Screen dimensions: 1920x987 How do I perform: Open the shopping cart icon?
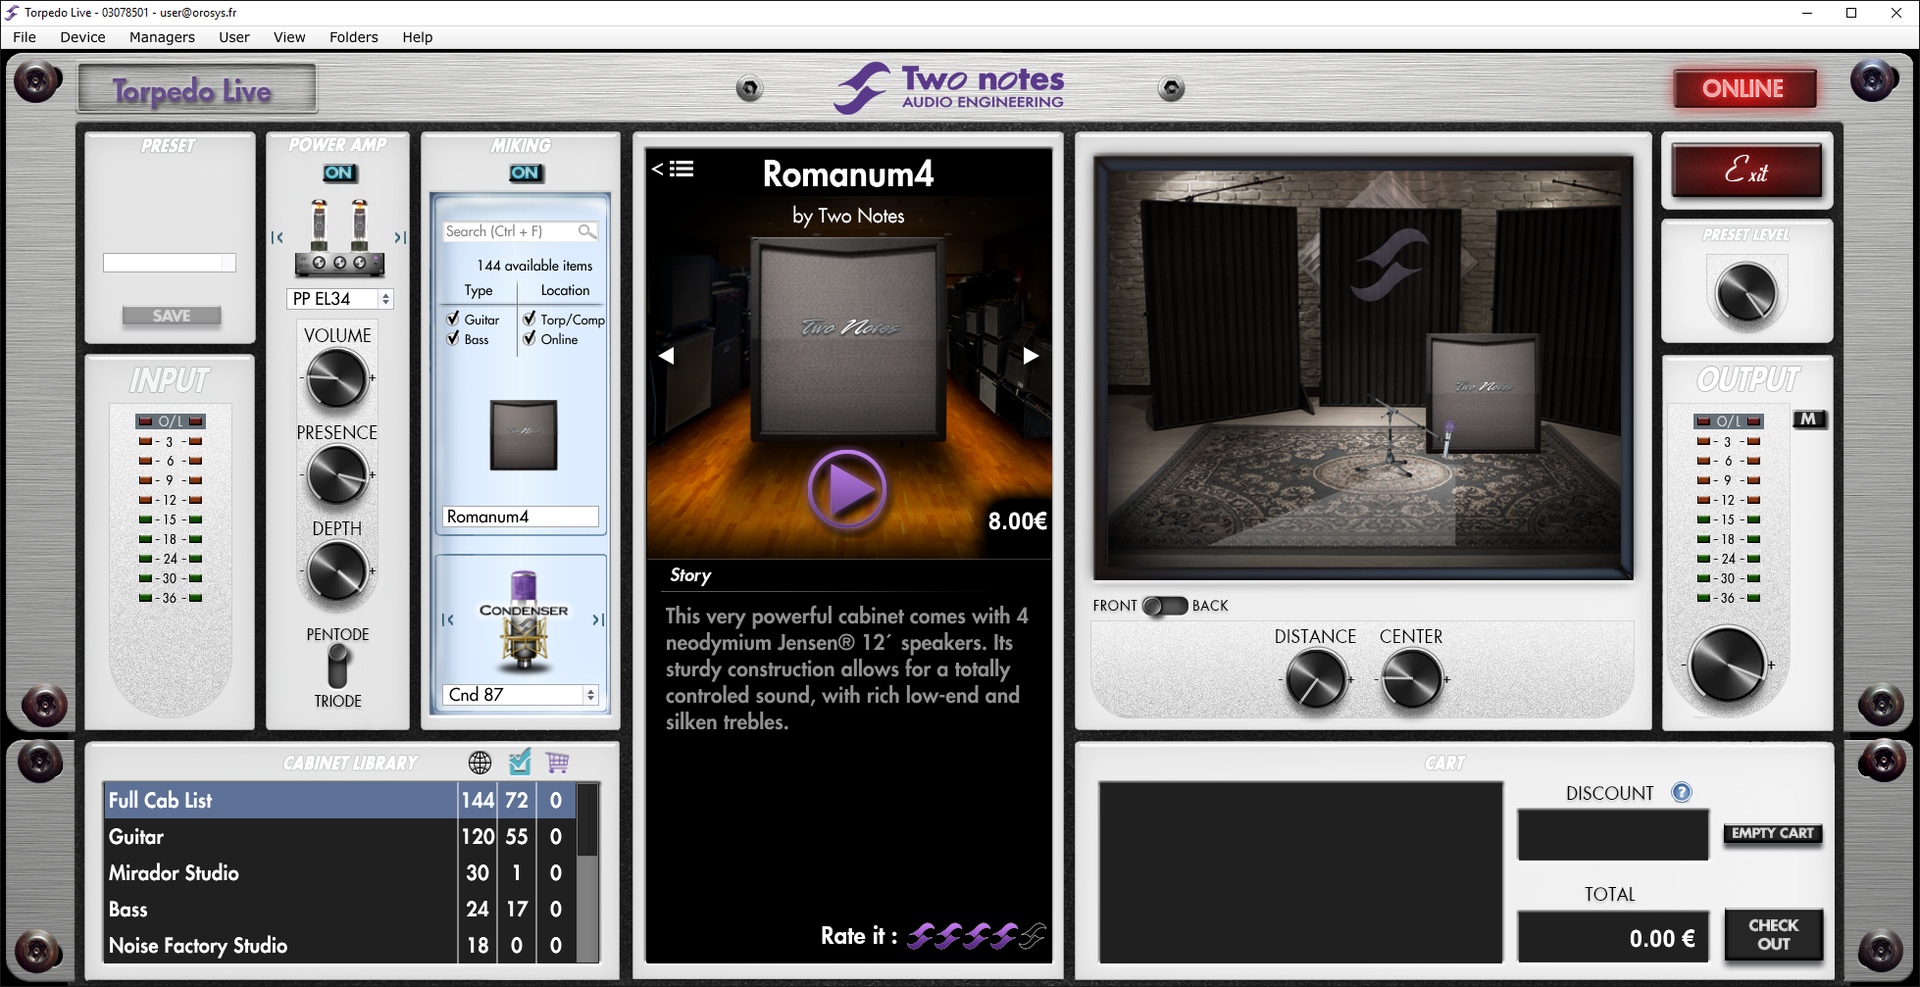click(x=557, y=763)
